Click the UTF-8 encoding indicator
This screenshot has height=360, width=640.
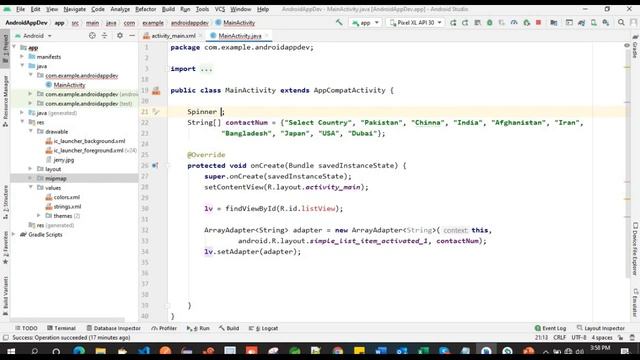[x=579, y=338]
